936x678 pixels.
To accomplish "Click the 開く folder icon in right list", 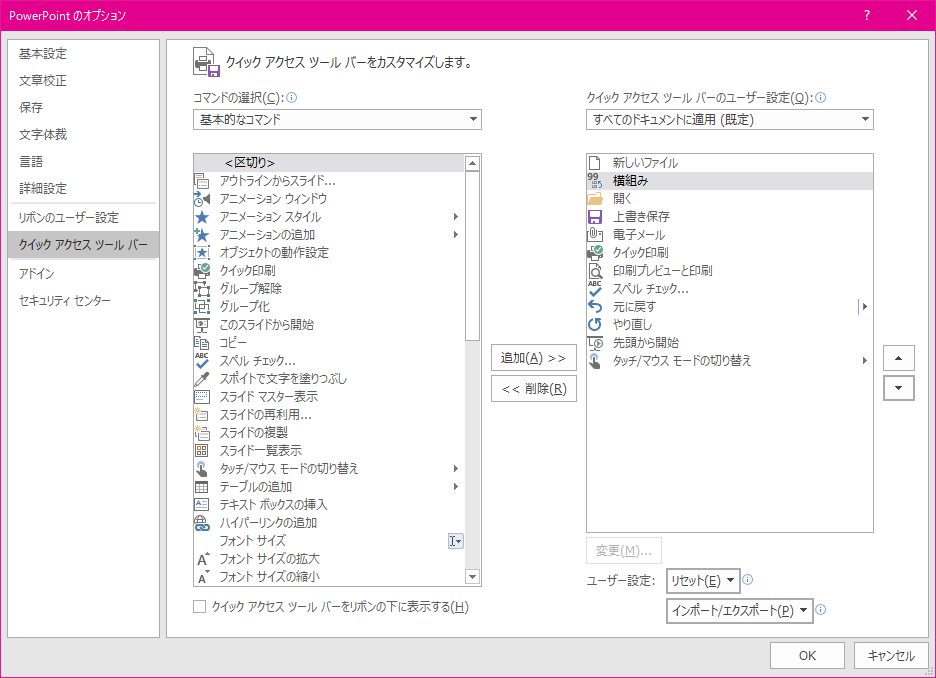I will pyautogui.click(x=595, y=199).
